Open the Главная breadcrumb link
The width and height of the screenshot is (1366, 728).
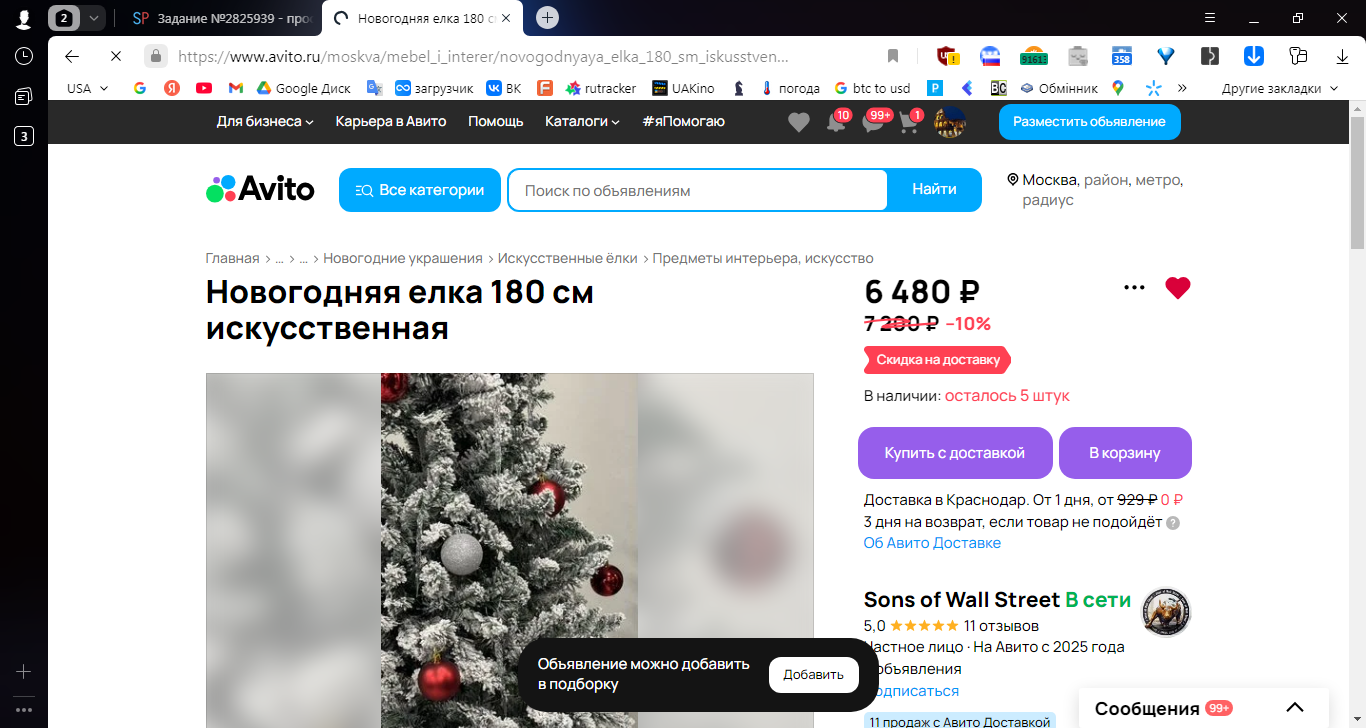(232, 258)
